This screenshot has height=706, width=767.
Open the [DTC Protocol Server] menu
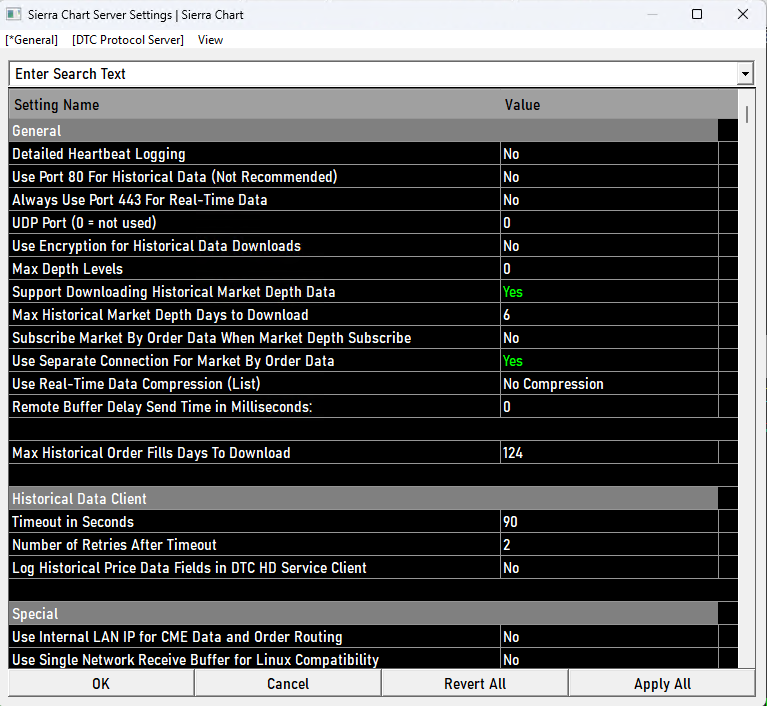pyautogui.click(x=128, y=40)
